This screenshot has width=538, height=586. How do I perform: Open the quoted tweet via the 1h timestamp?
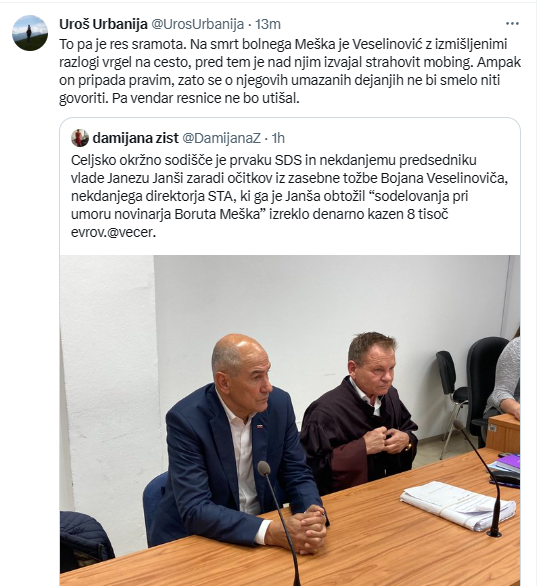pyautogui.click(x=278, y=138)
